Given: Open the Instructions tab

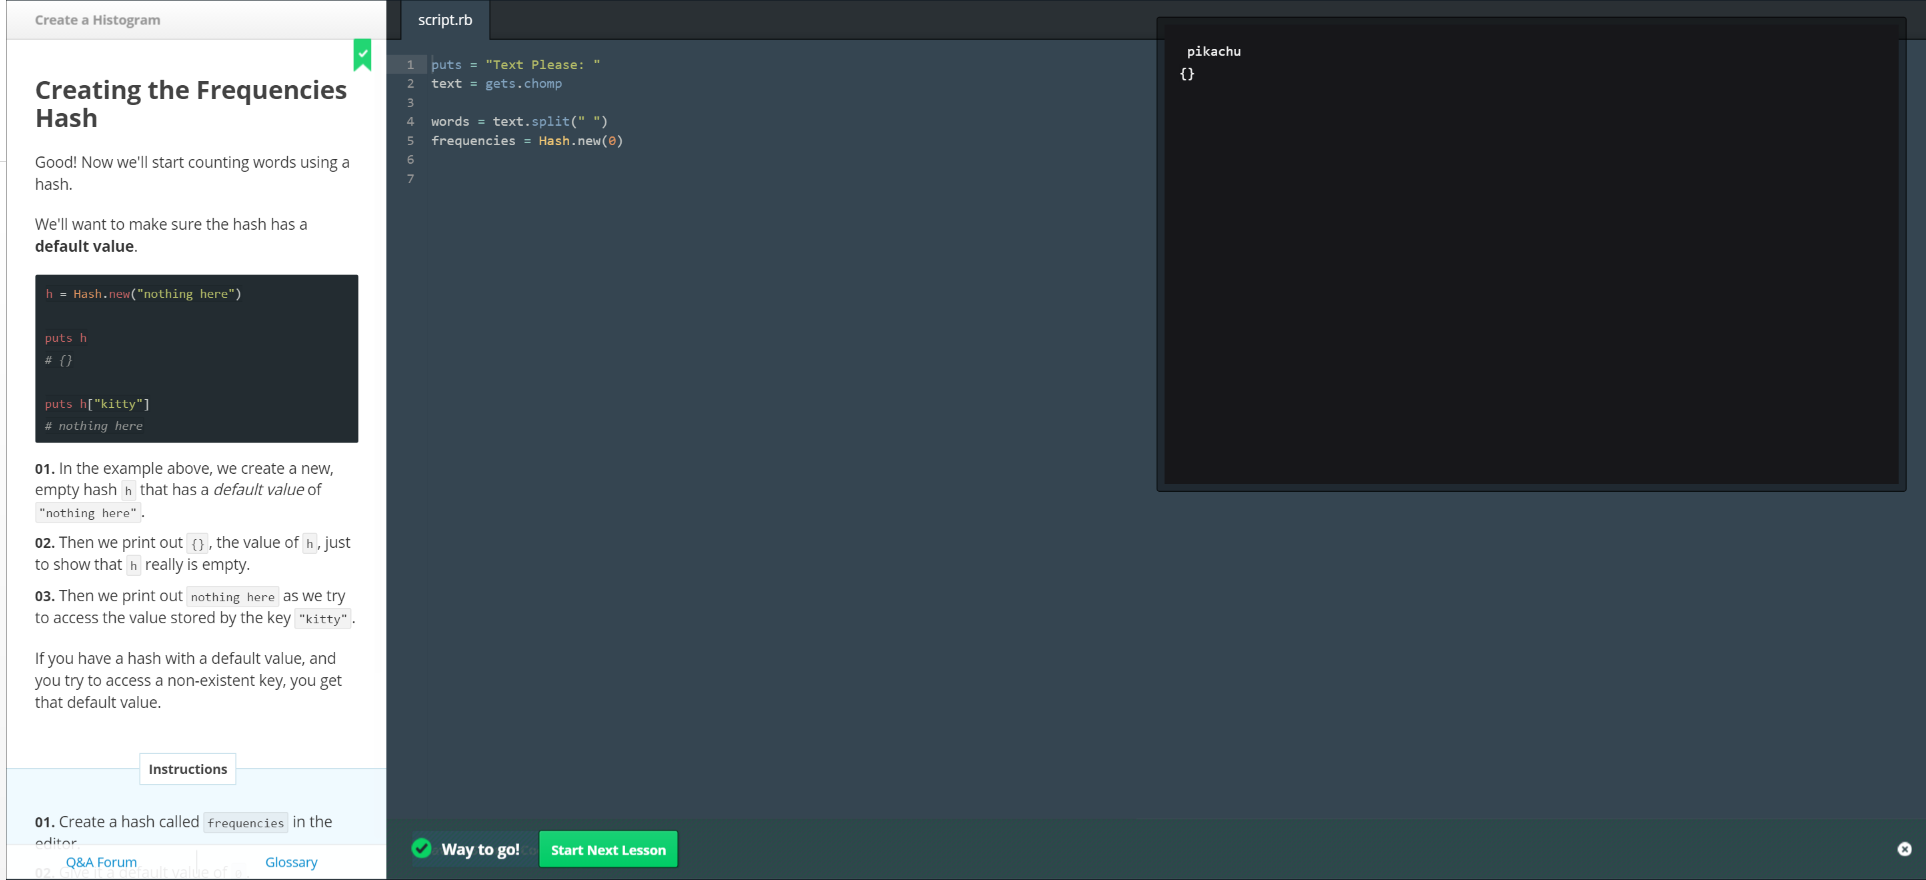Looking at the screenshot, I should tap(188, 769).
